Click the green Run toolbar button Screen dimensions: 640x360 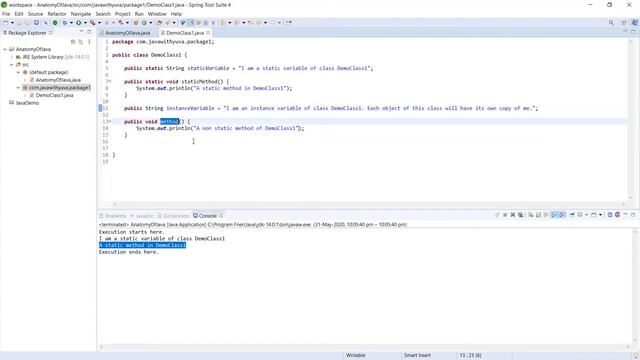pos(78,23)
